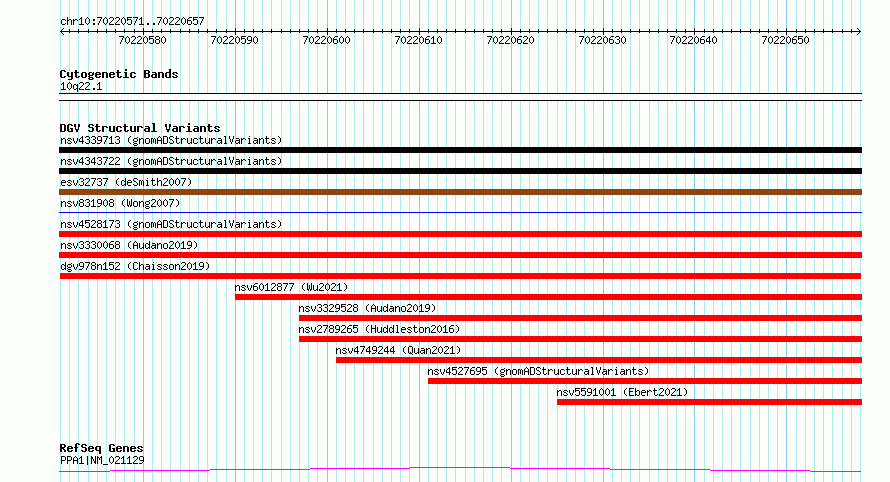Viewport: 890px width, 482px height.
Task: Click the DGV Structural Variants heading
Action: [140, 128]
